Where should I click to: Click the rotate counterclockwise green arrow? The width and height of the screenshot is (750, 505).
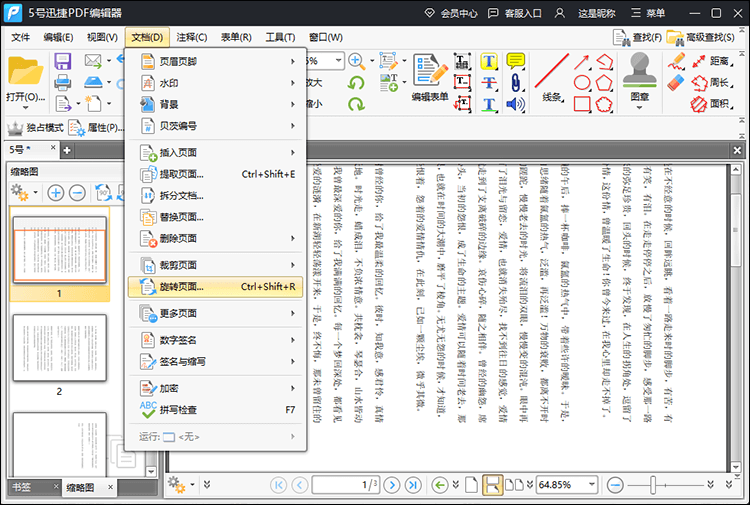[x=356, y=83]
